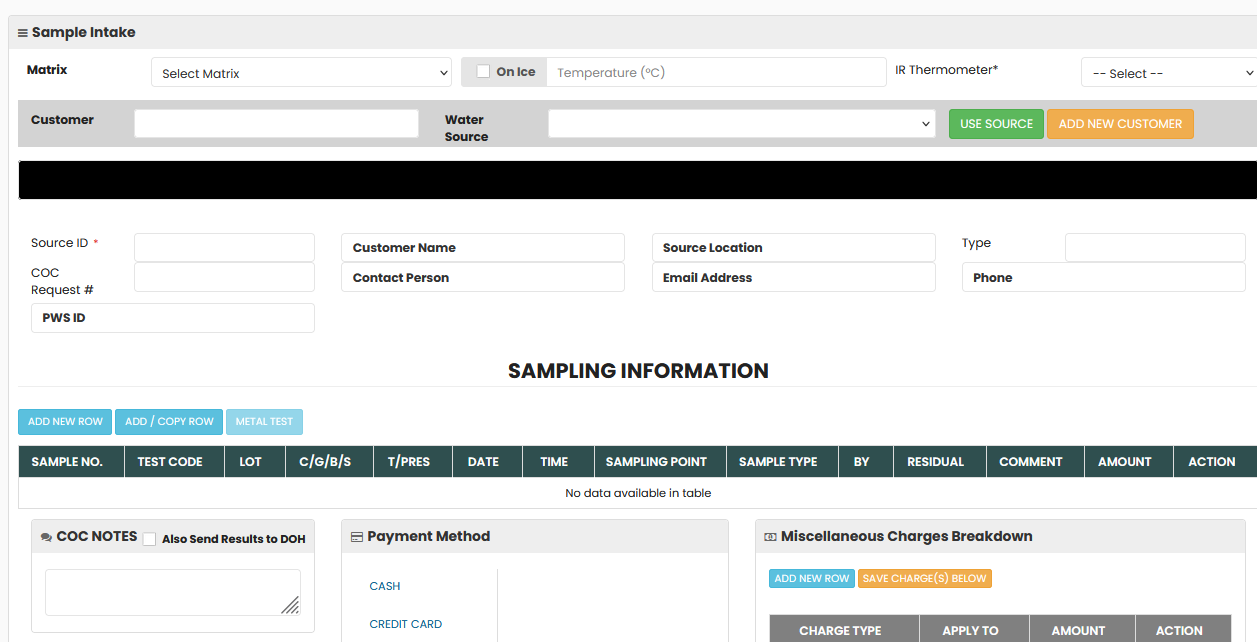Click the RESIDUAL column header
This screenshot has height=642, width=1257.
tap(940, 461)
